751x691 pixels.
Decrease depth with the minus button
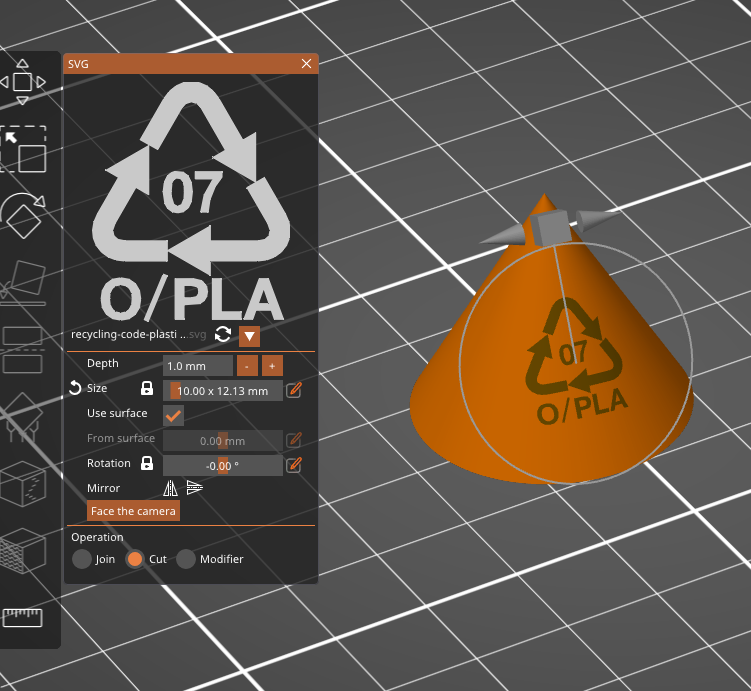[247, 366]
